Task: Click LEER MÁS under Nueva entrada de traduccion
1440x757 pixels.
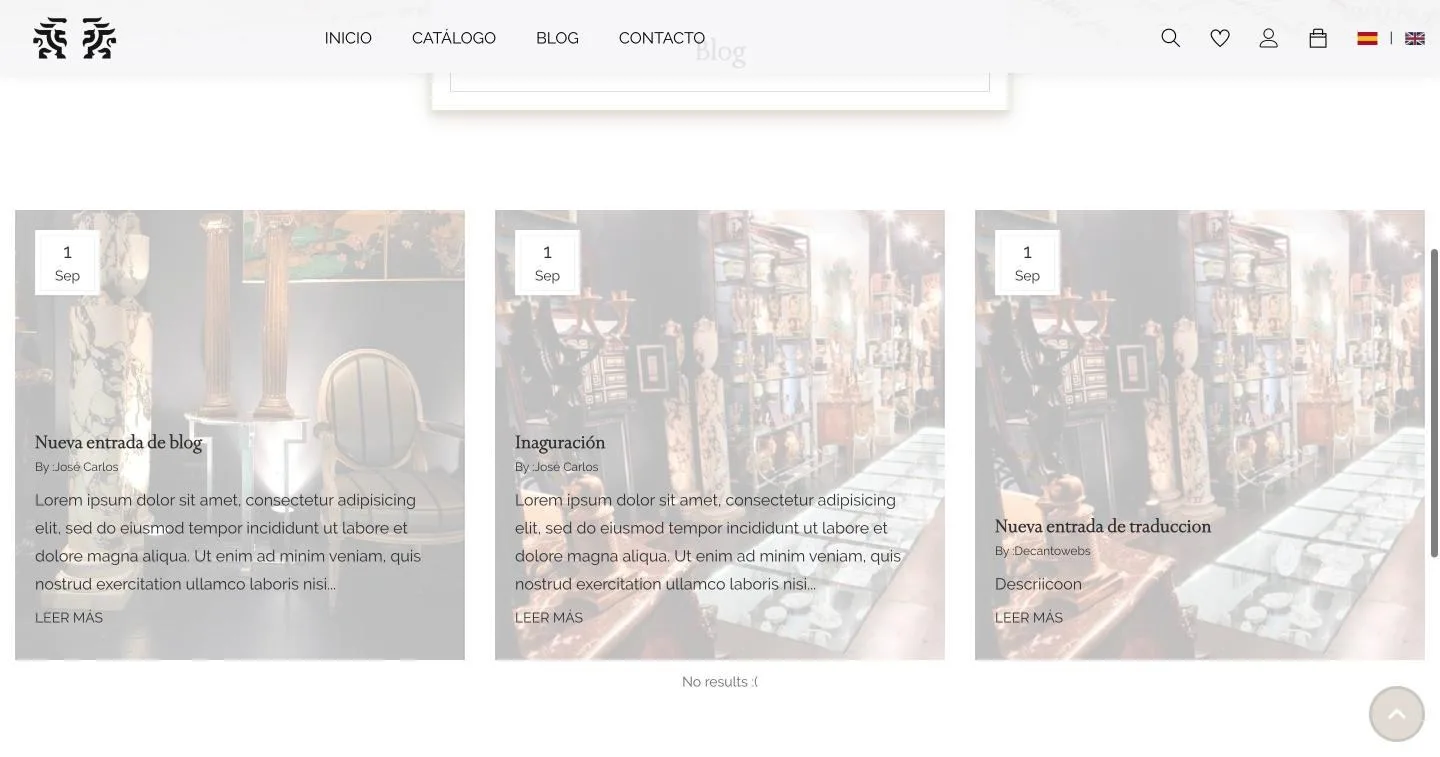Action: coord(1029,618)
